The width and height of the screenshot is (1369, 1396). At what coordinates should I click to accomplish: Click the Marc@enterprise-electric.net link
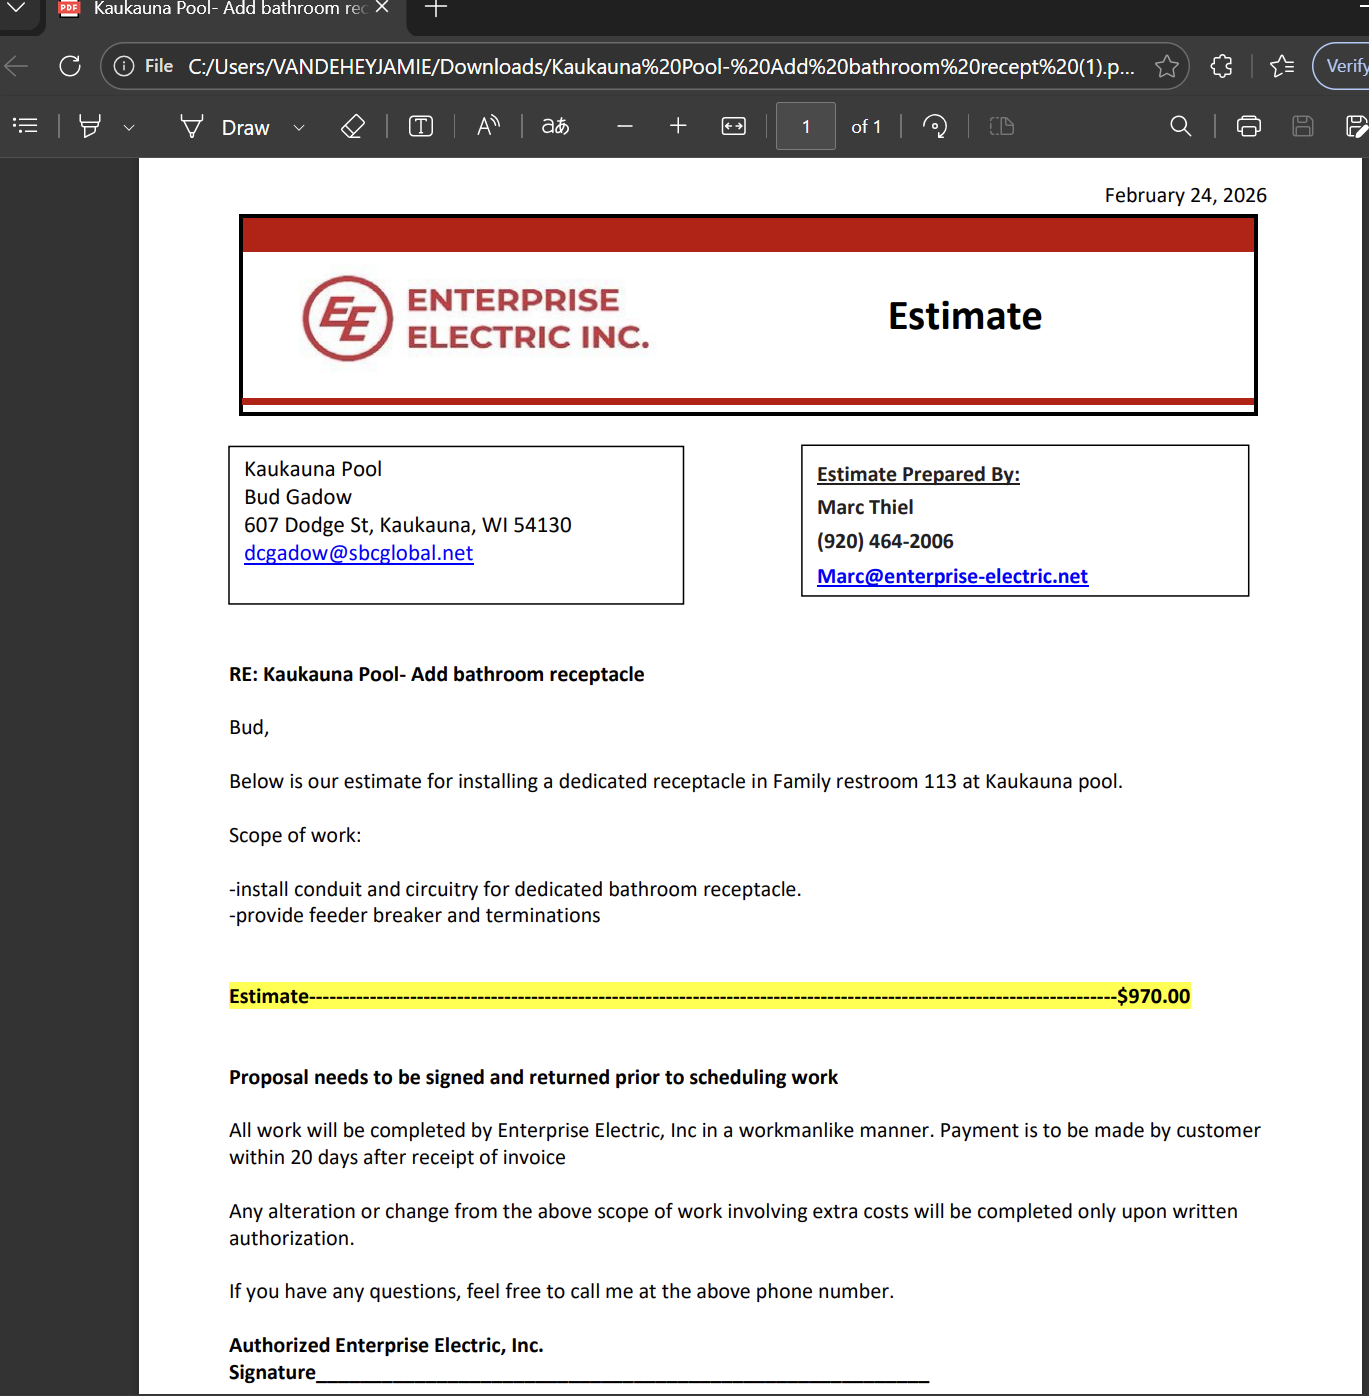pyautogui.click(x=952, y=576)
